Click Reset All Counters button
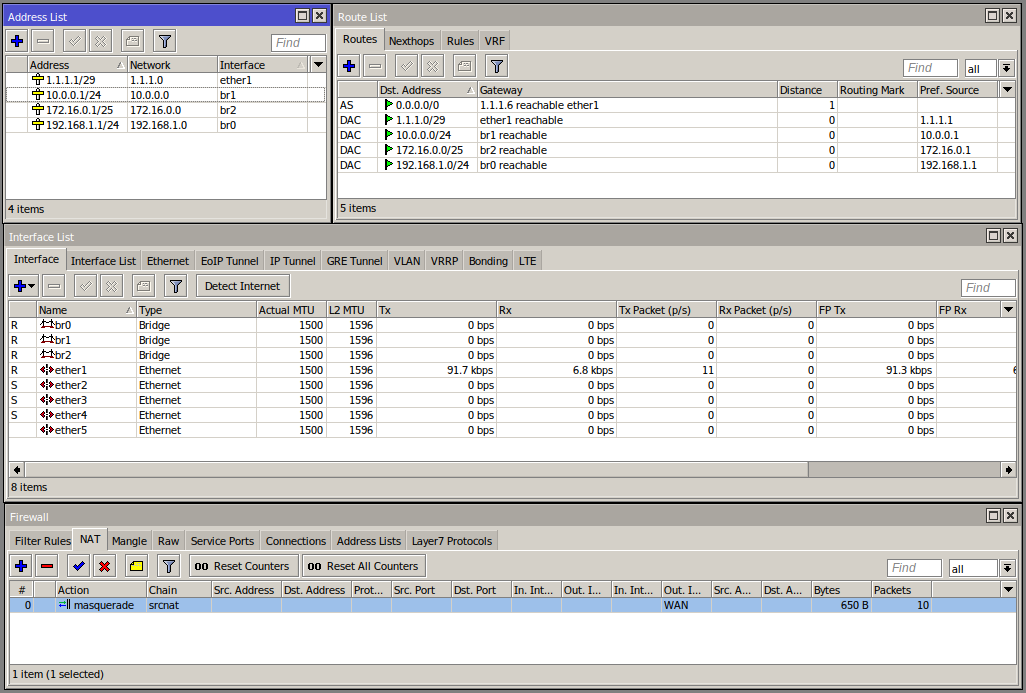Screen dimensions: 1026x693 coord(364,566)
